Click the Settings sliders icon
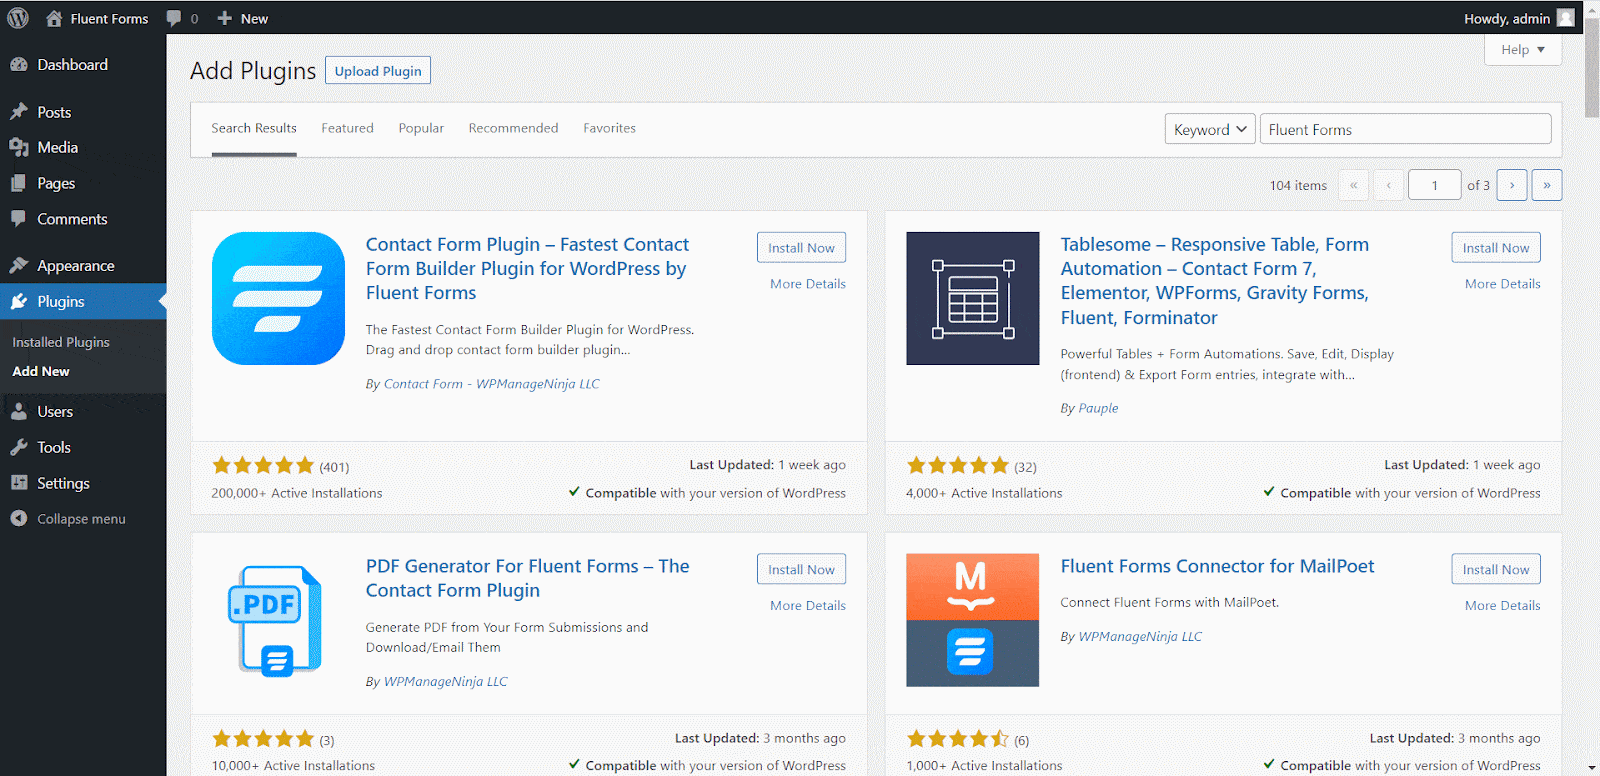 click(x=19, y=483)
